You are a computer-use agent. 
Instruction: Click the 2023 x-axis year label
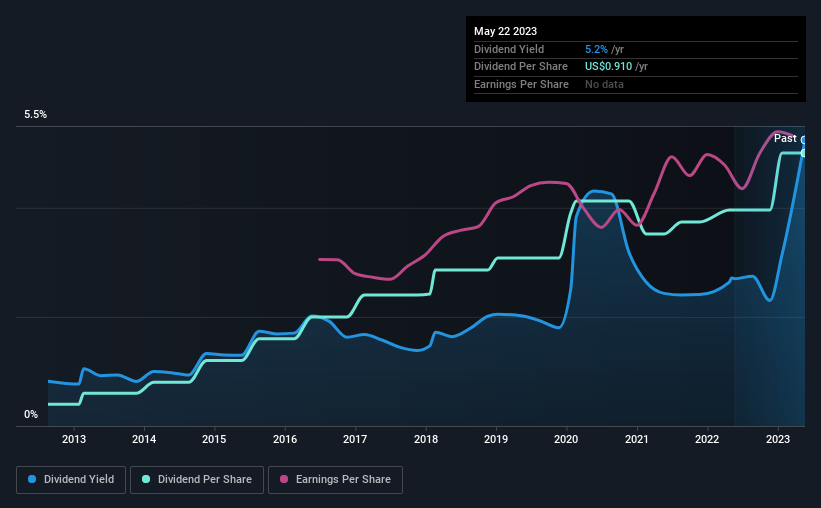point(778,439)
